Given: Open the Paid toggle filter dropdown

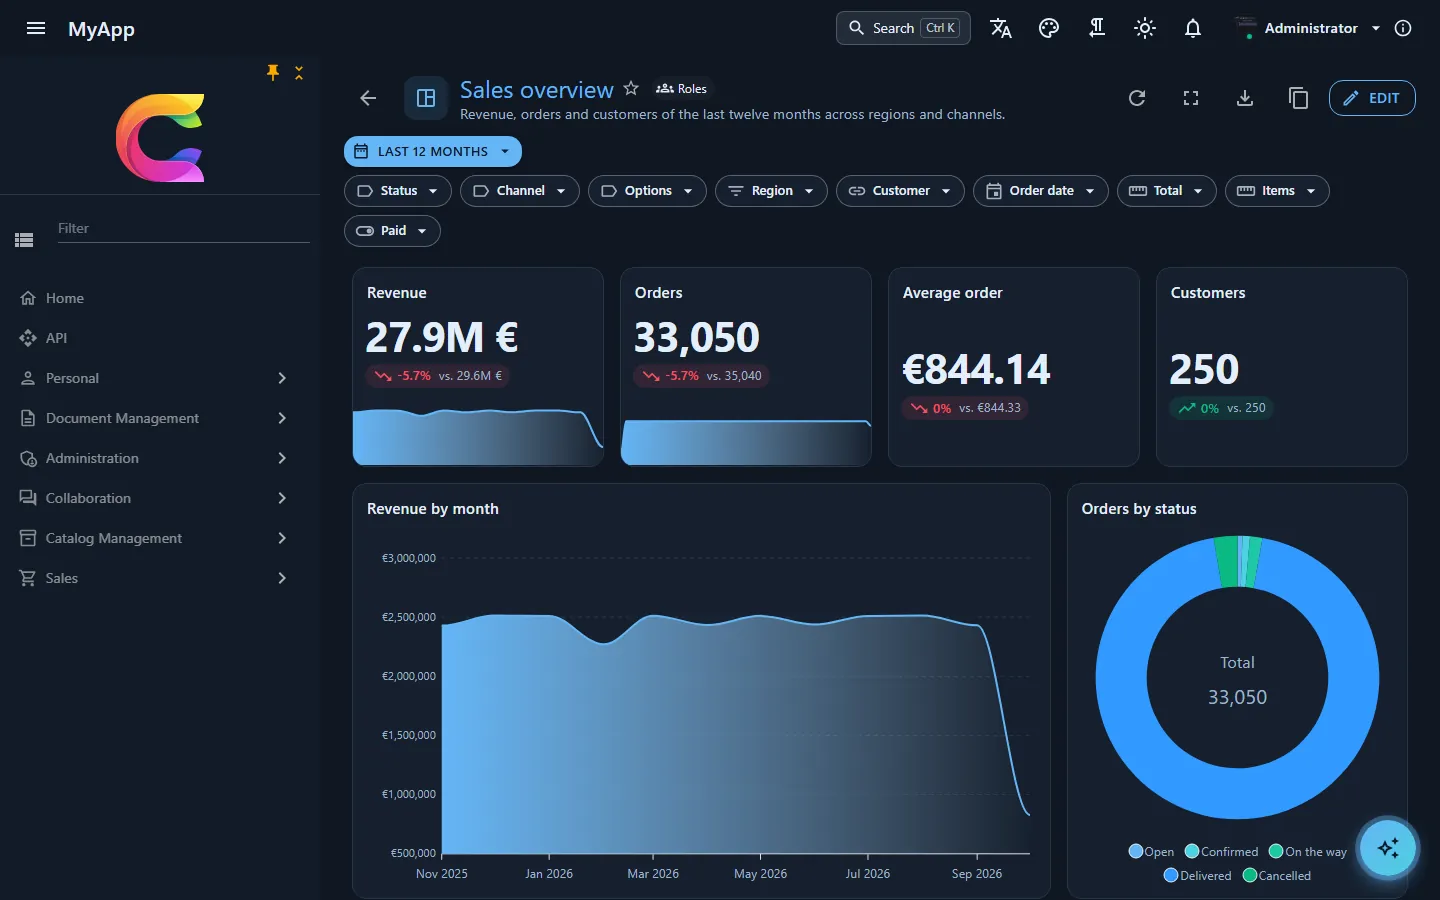Looking at the screenshot, I should click(x=392, y=231).
